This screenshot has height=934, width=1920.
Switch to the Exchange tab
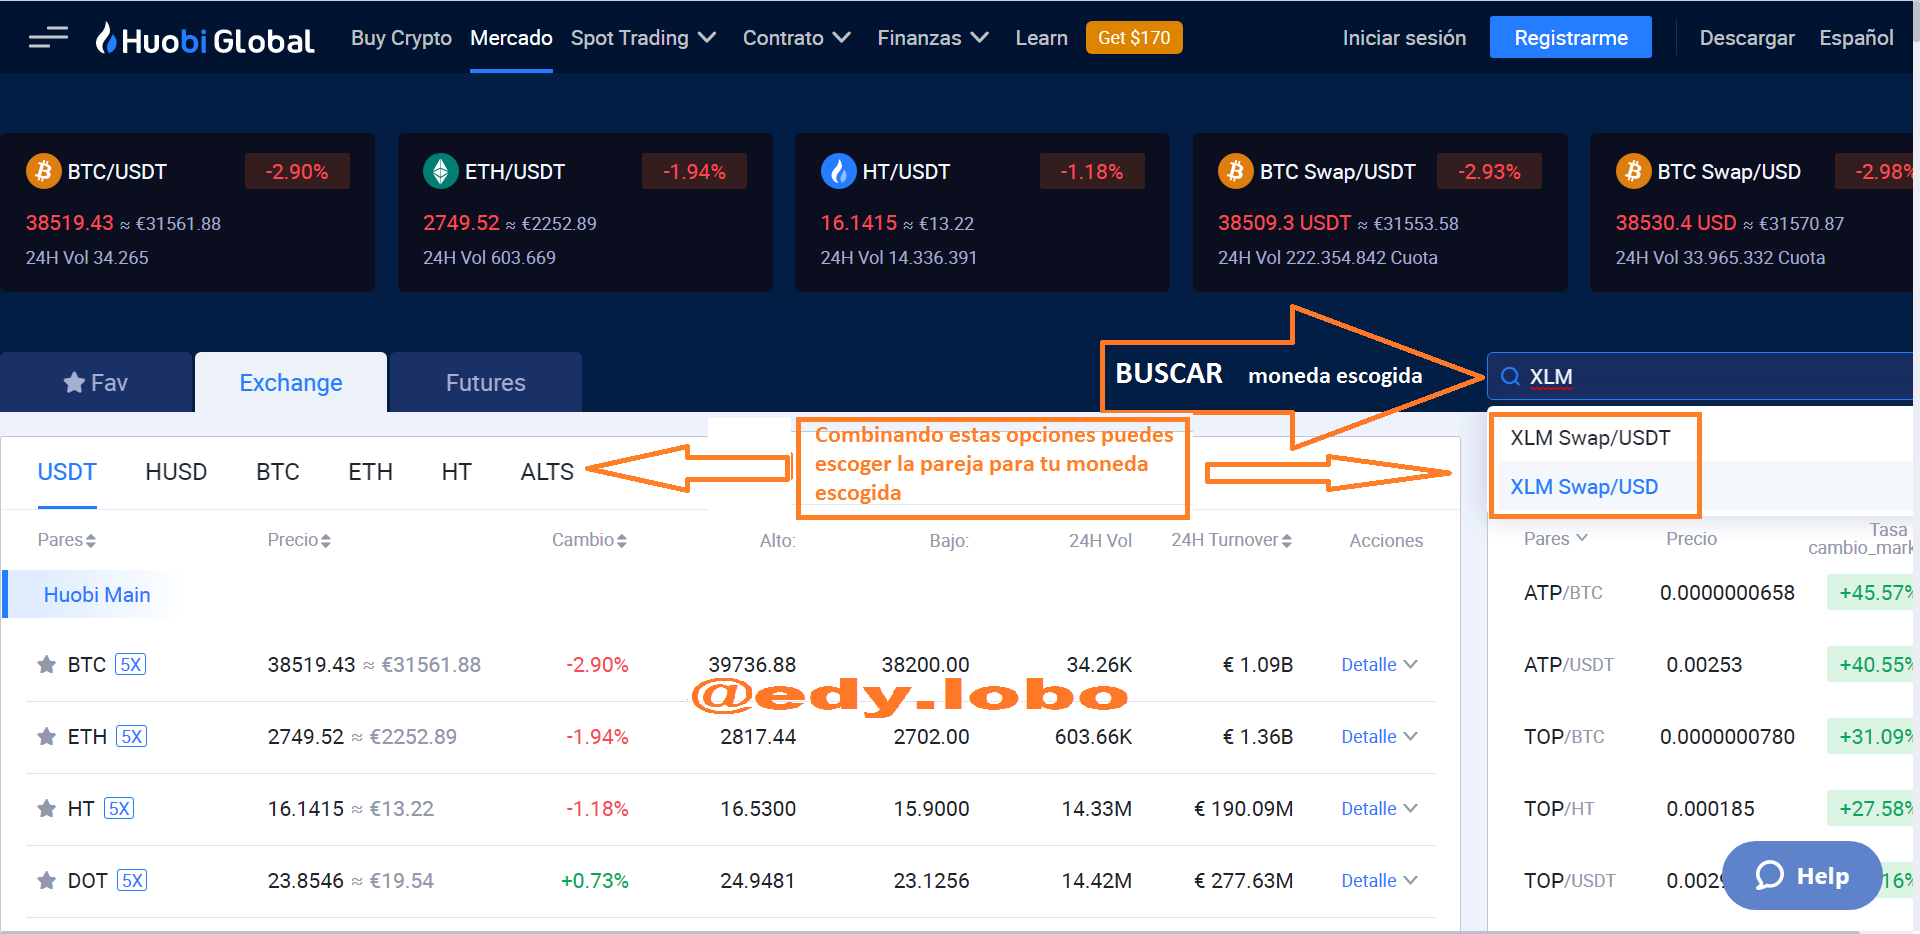coord(291,382)
